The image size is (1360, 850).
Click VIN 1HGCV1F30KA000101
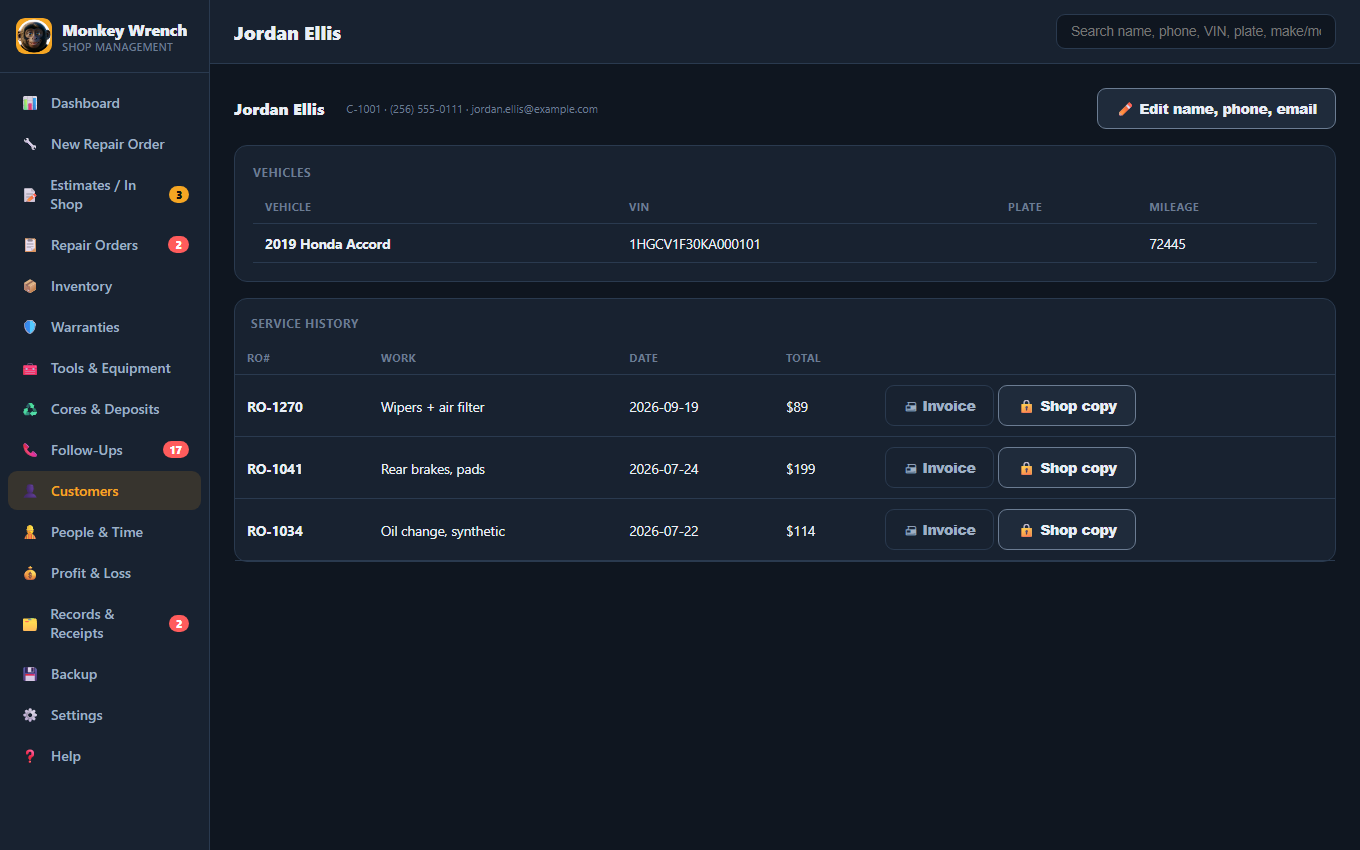pos(695,244)
